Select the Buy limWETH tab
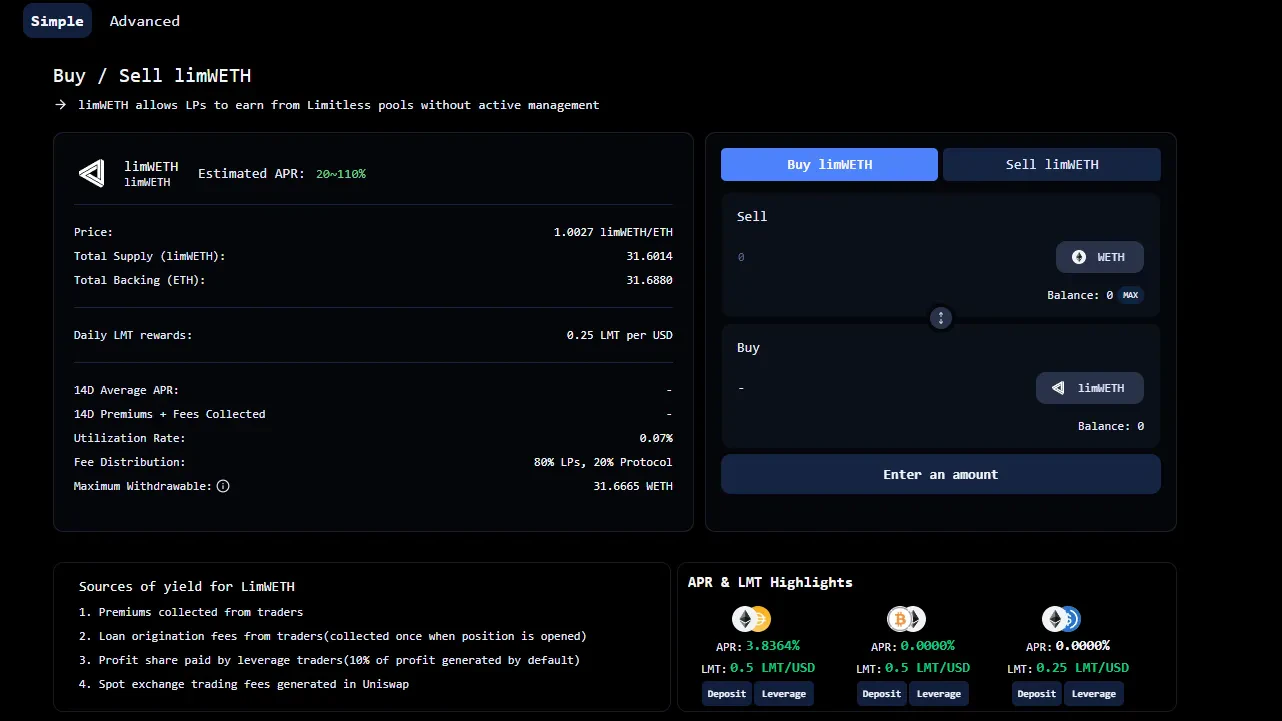Screen dimensions: 1282x721 (829, 165)
